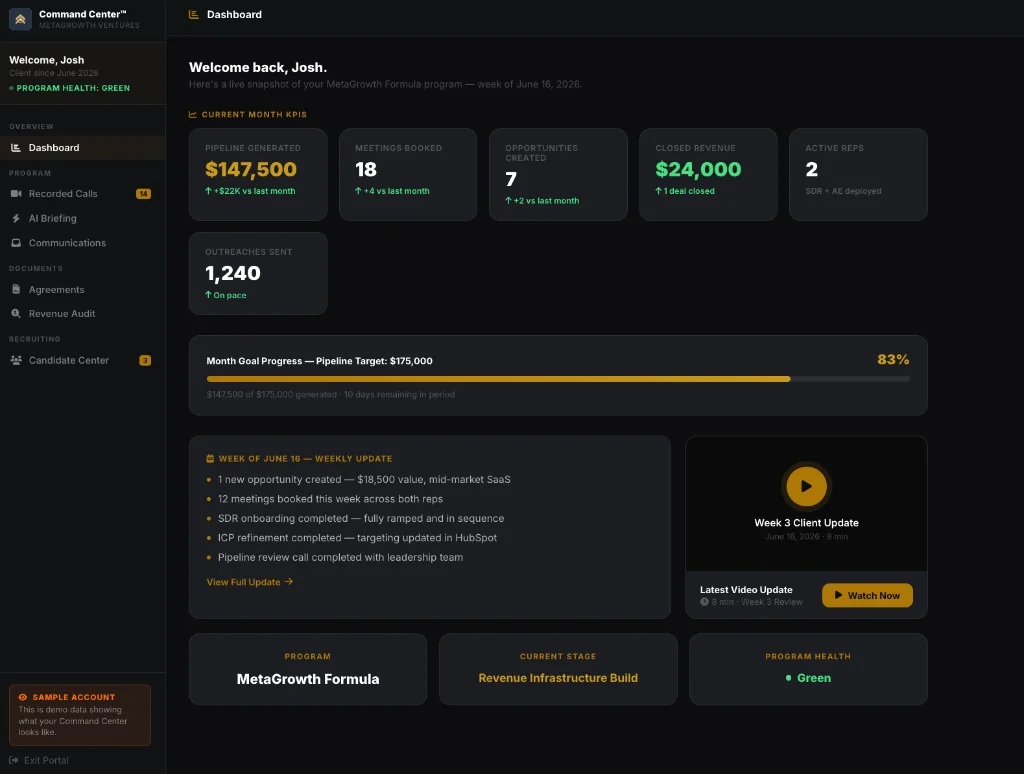
Task: Click the +2 vs last month text
Action: 542,201
